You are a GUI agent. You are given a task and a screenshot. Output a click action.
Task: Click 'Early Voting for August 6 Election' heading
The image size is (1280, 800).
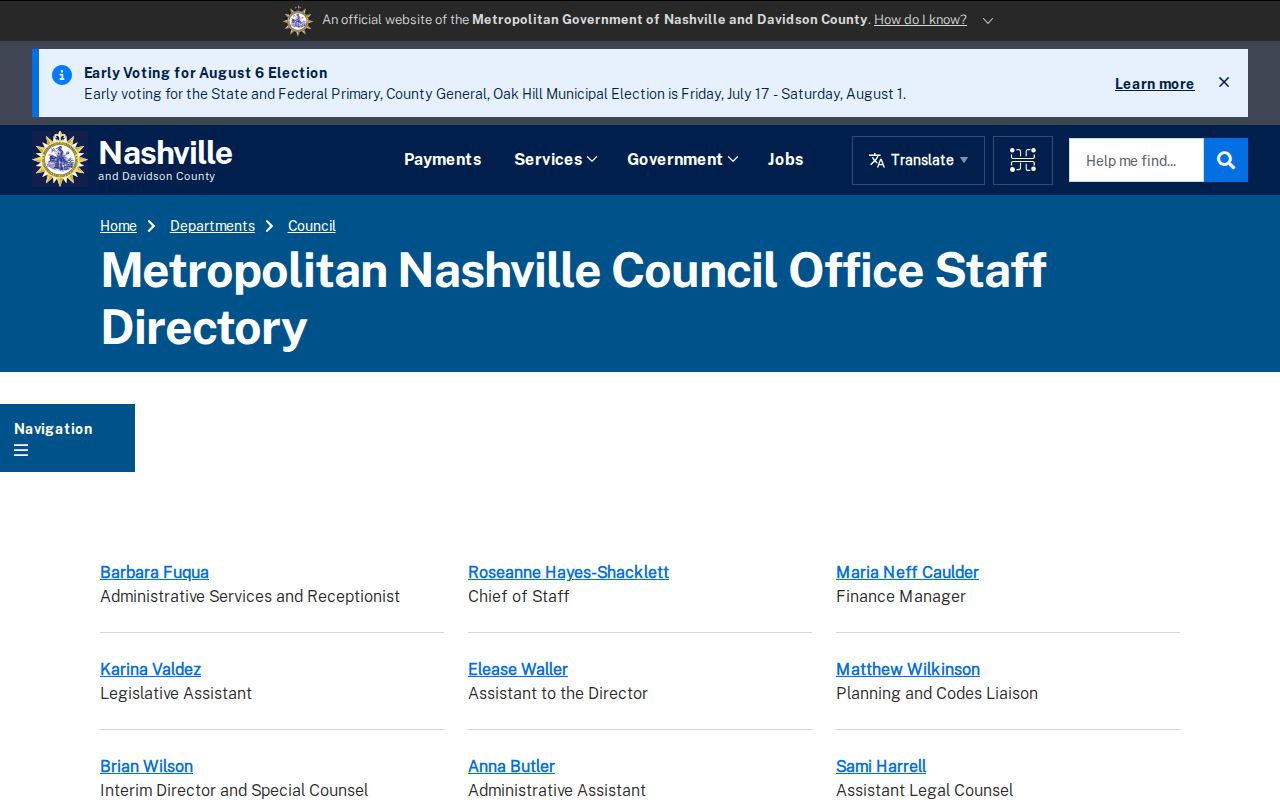click(x=205, y=73)
